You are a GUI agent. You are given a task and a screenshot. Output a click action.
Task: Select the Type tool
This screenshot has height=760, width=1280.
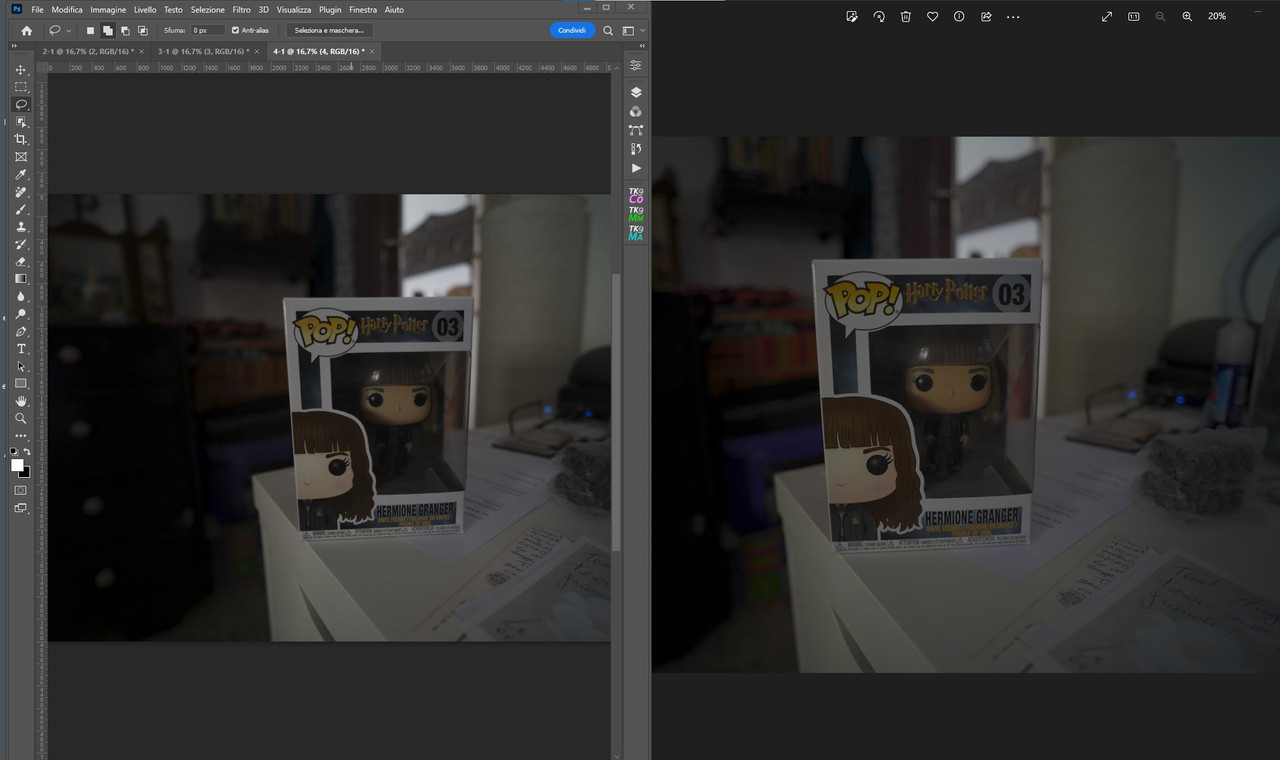coord(21,349)
